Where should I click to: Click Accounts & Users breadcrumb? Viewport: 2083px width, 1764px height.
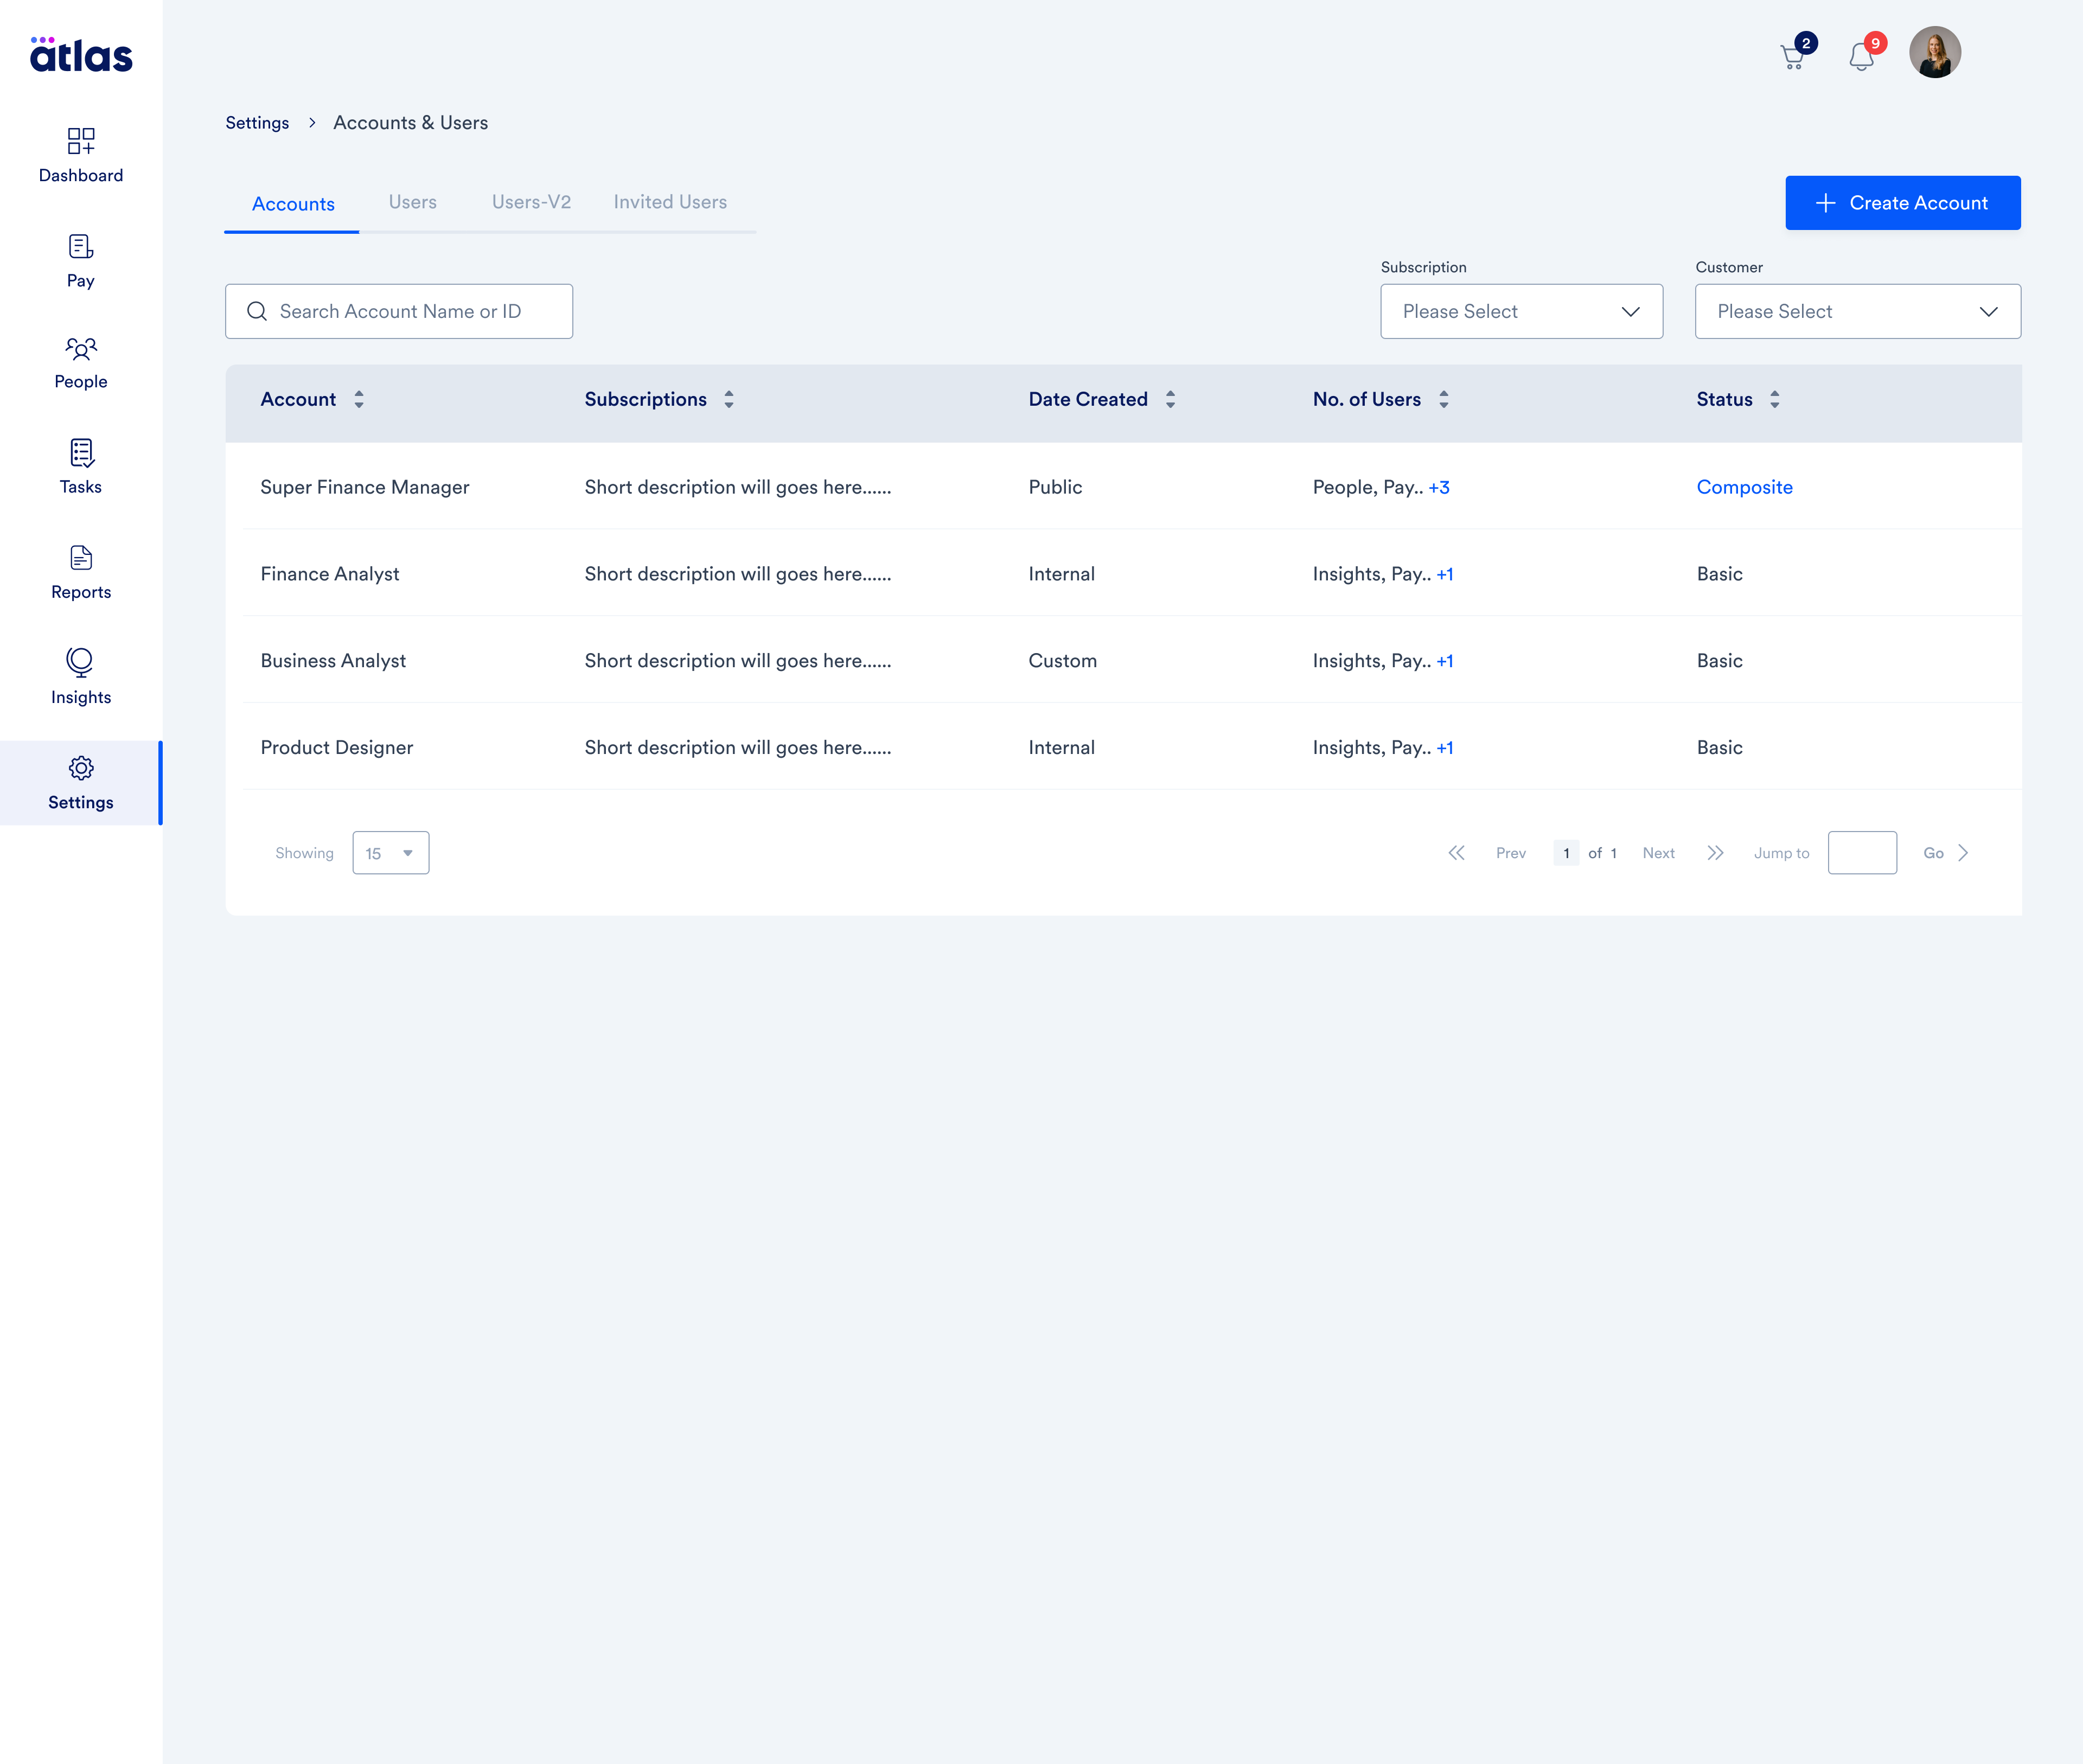point(411,123)
